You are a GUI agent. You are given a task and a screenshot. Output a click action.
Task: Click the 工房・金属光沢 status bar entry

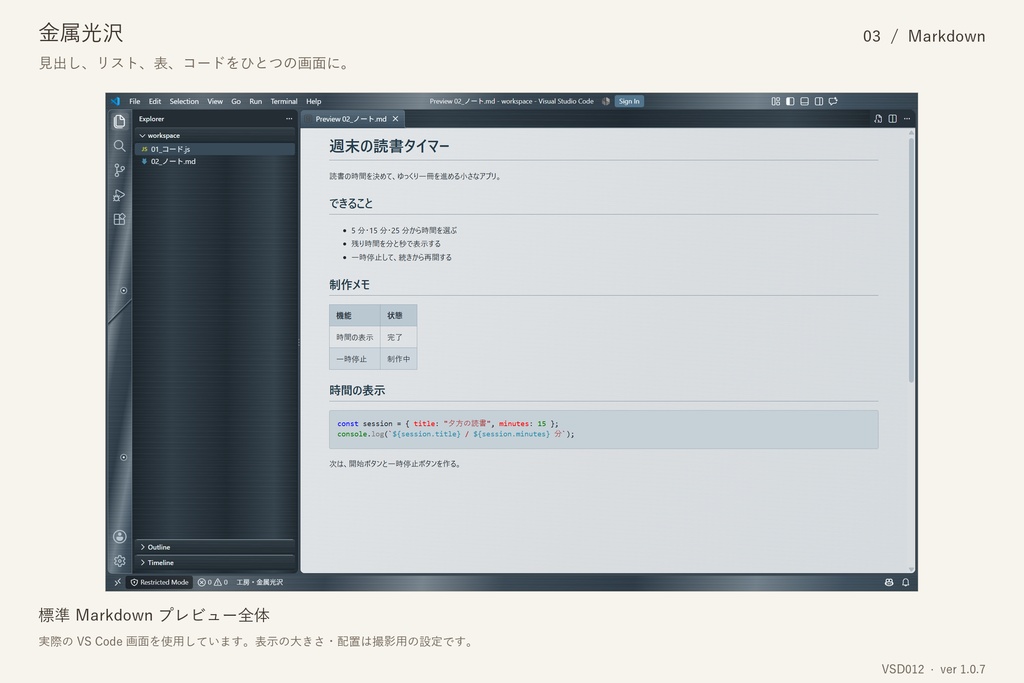pos(259,582)
